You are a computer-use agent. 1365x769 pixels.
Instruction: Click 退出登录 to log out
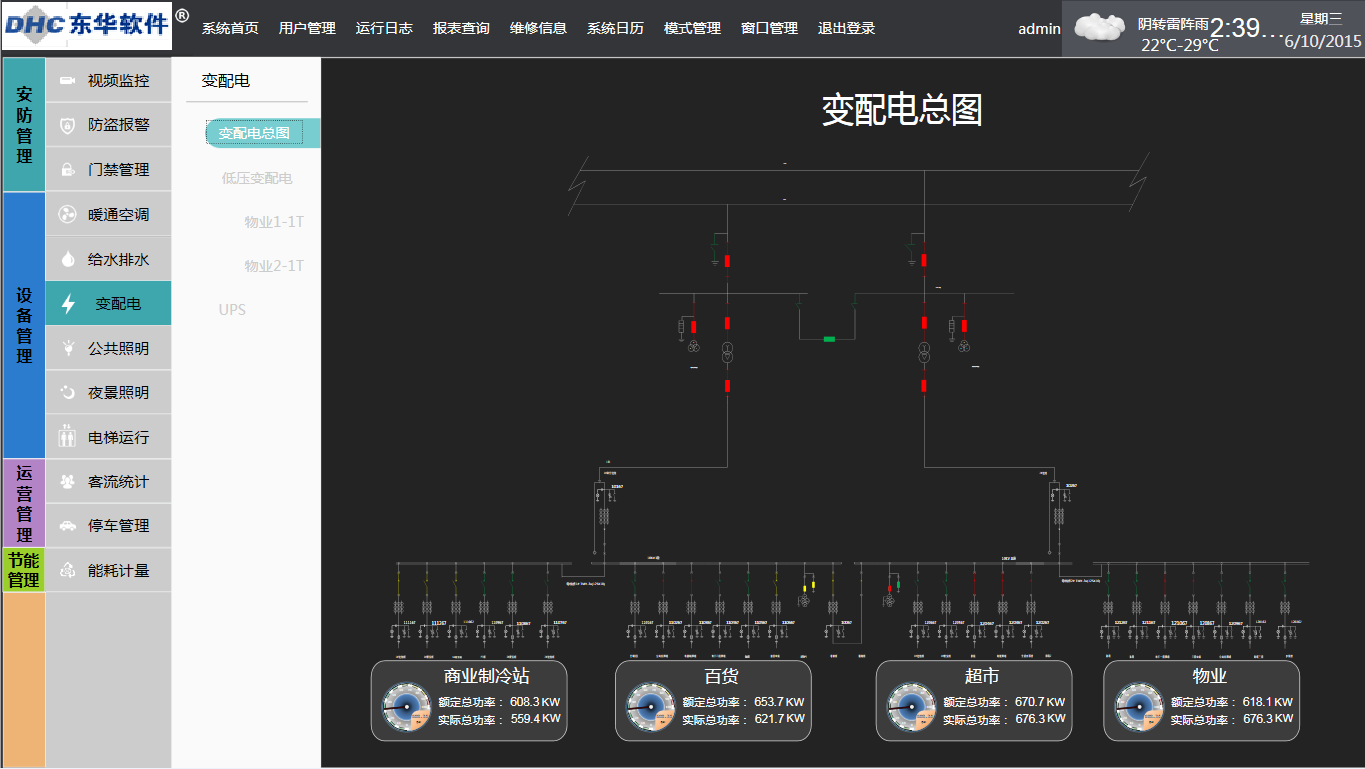846,28
